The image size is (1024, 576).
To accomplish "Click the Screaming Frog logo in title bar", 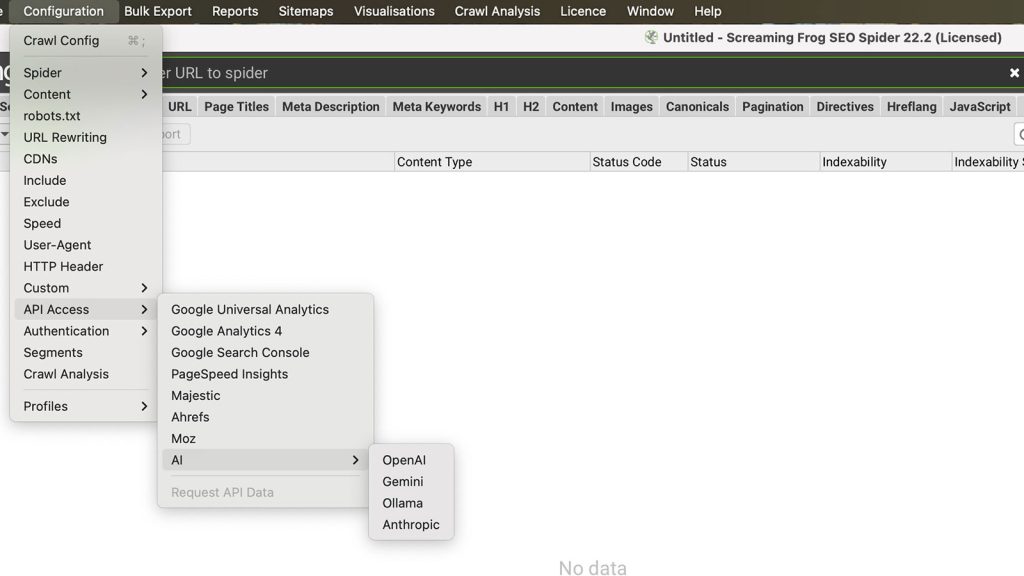I will pos(651,37).
